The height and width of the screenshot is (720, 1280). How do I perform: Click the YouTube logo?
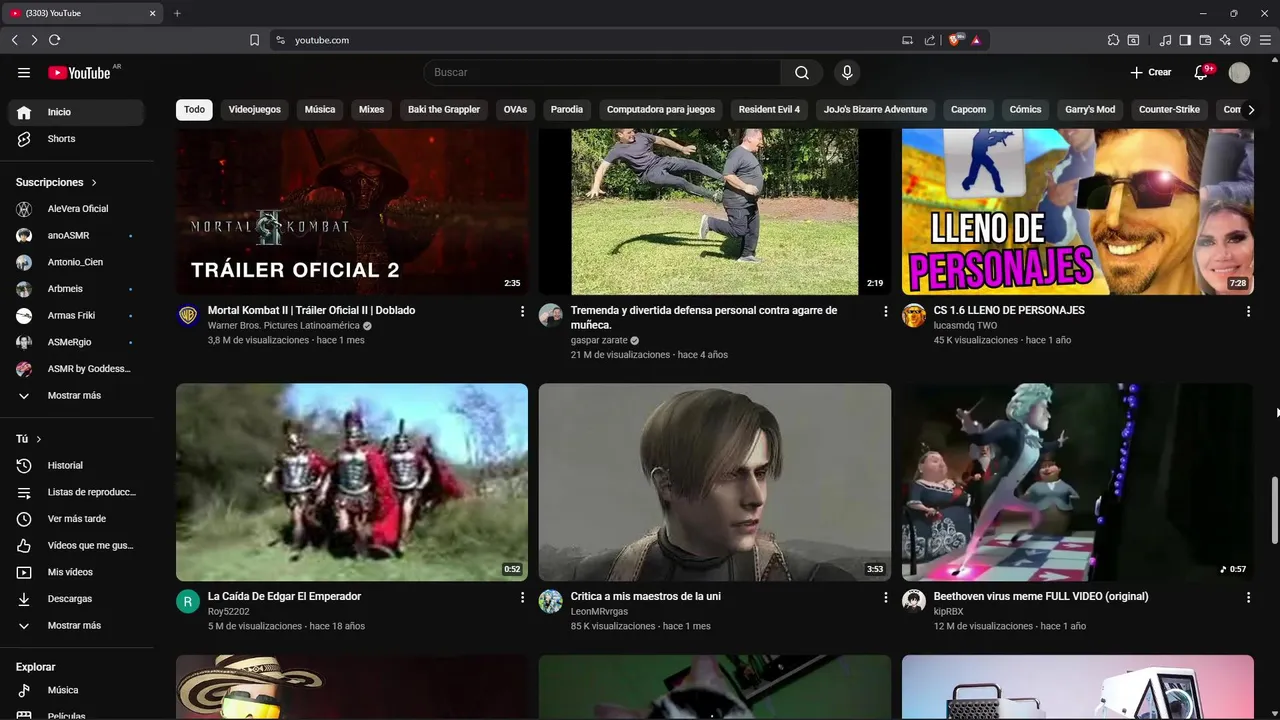tap(79, 72)
